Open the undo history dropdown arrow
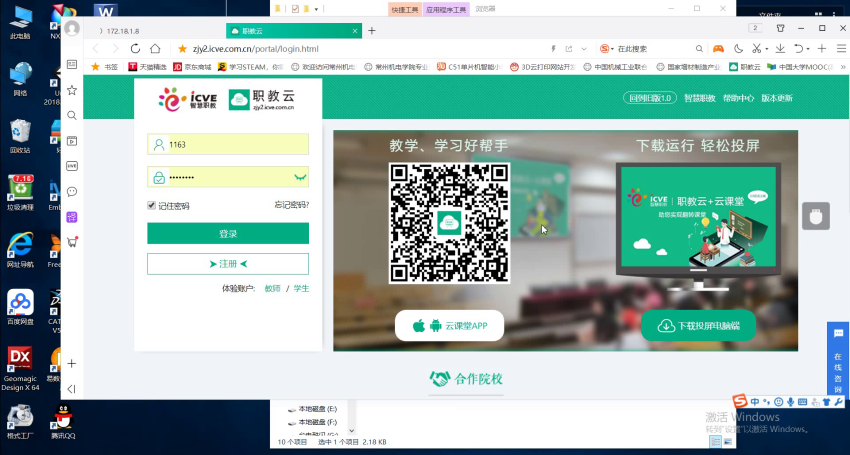The image size is (850, 455). 808,49
